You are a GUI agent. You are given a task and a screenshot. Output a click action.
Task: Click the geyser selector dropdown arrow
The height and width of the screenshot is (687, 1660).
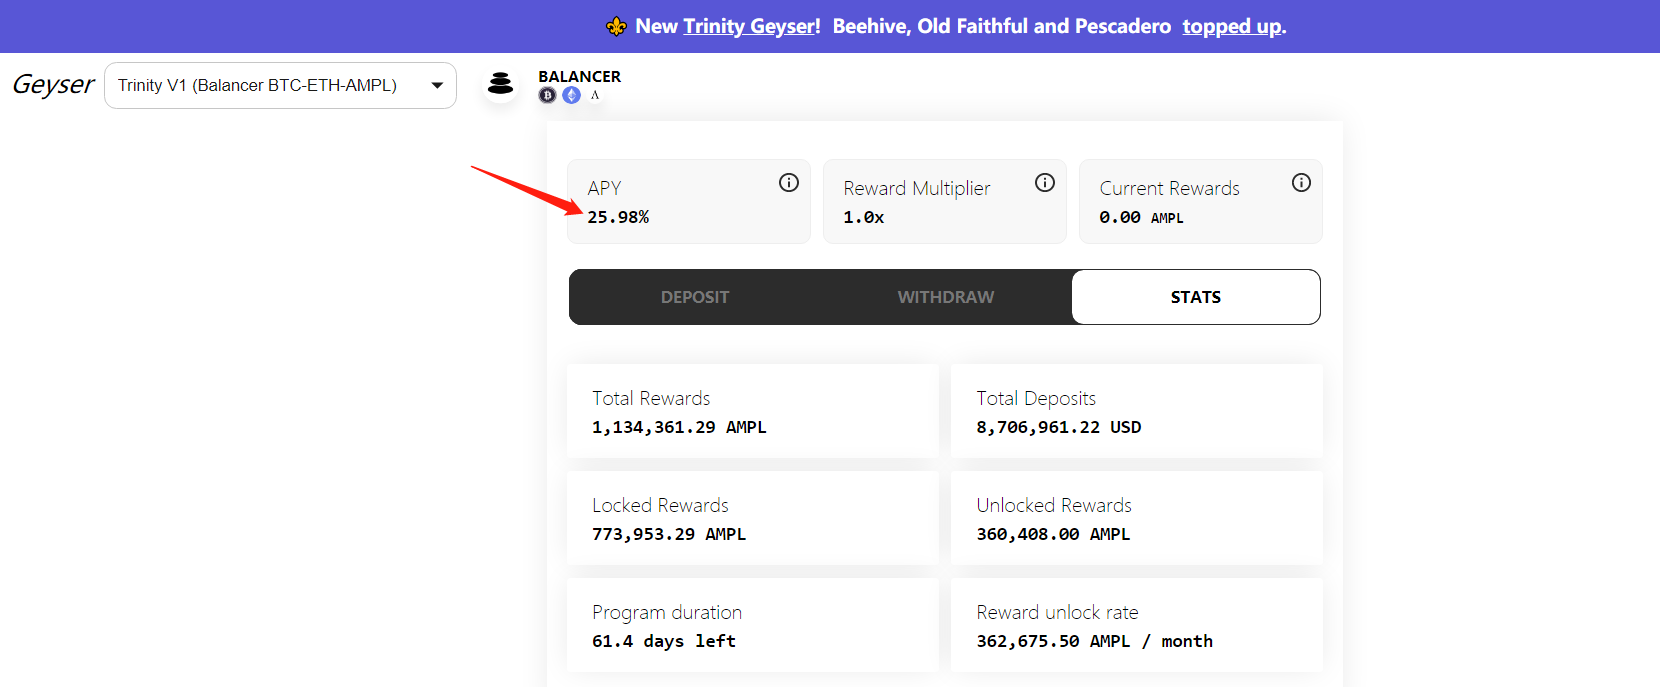pos(437,86)
